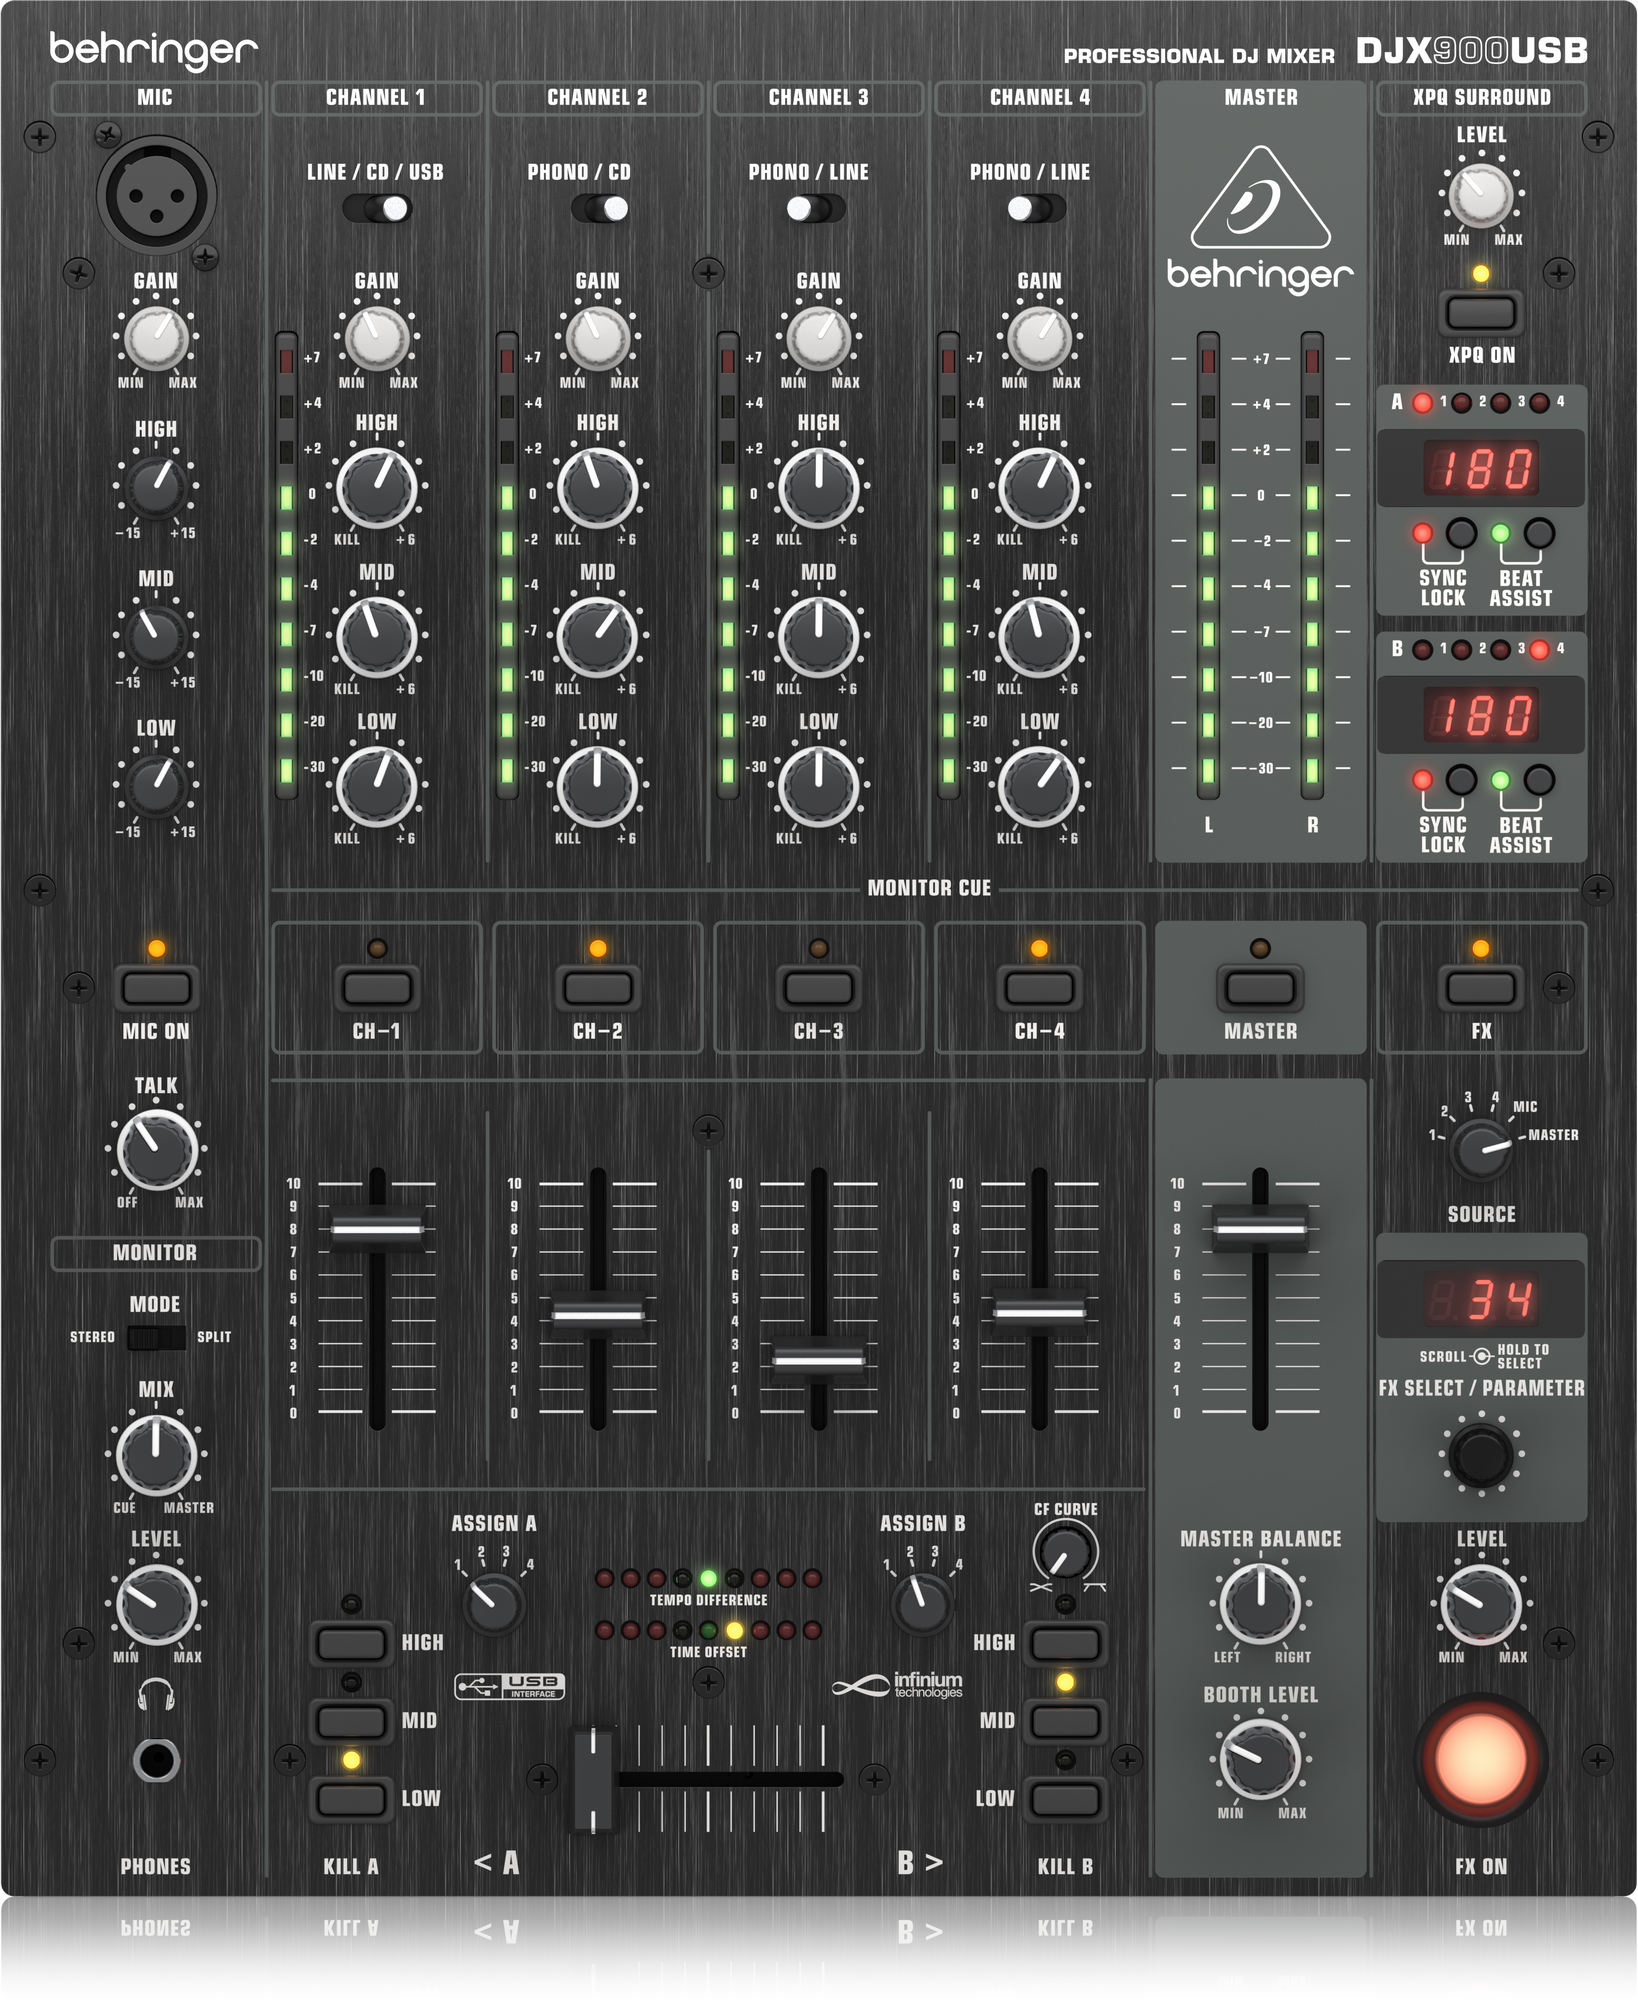Image resolution: width=1638 pixels, height=2000 pixels.
Task: Toggle the MIC ON button
Action: pos(156,987)
